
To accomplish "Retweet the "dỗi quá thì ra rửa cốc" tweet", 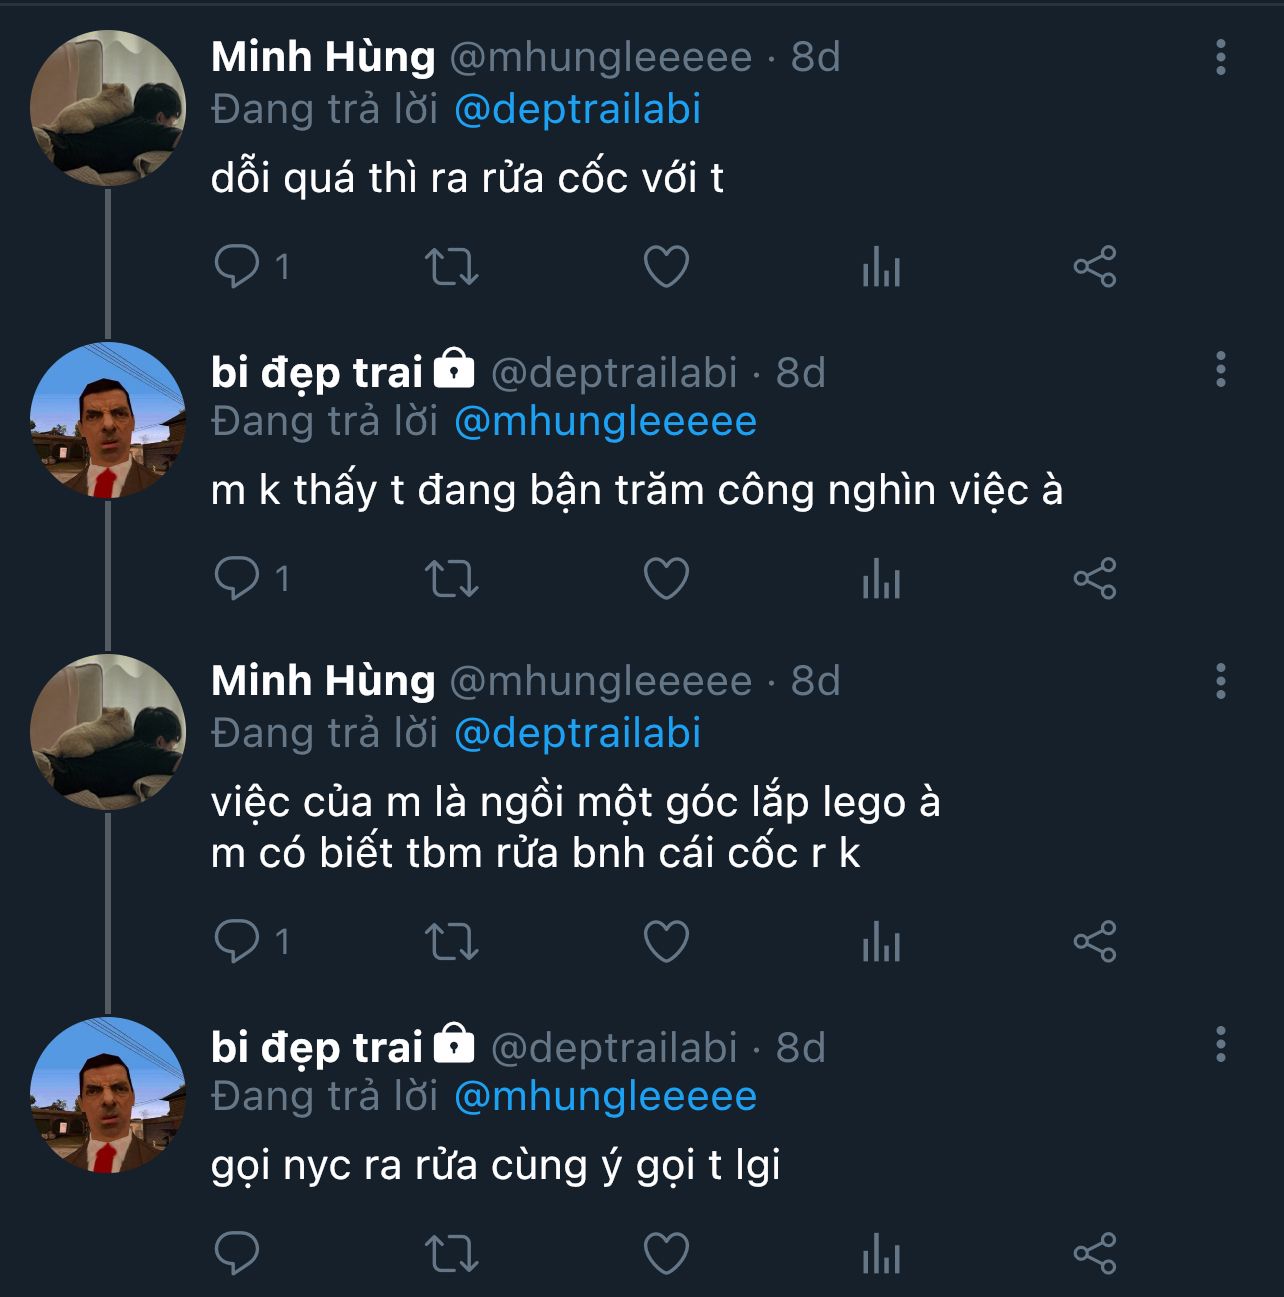I will [x=452, y=267].
